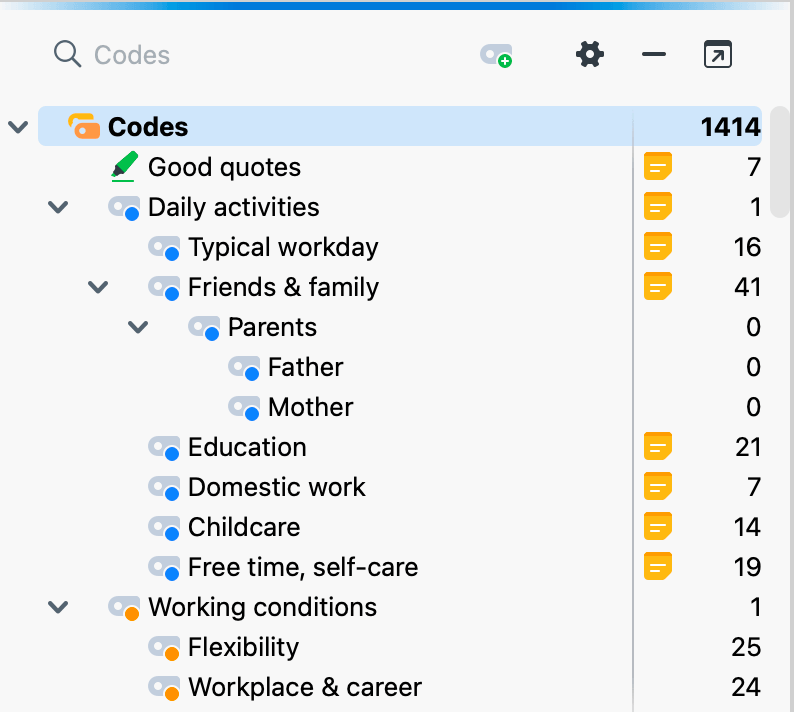Undock the Codes panel window
The image size is (794, 712).
click(x=718, y=54)
